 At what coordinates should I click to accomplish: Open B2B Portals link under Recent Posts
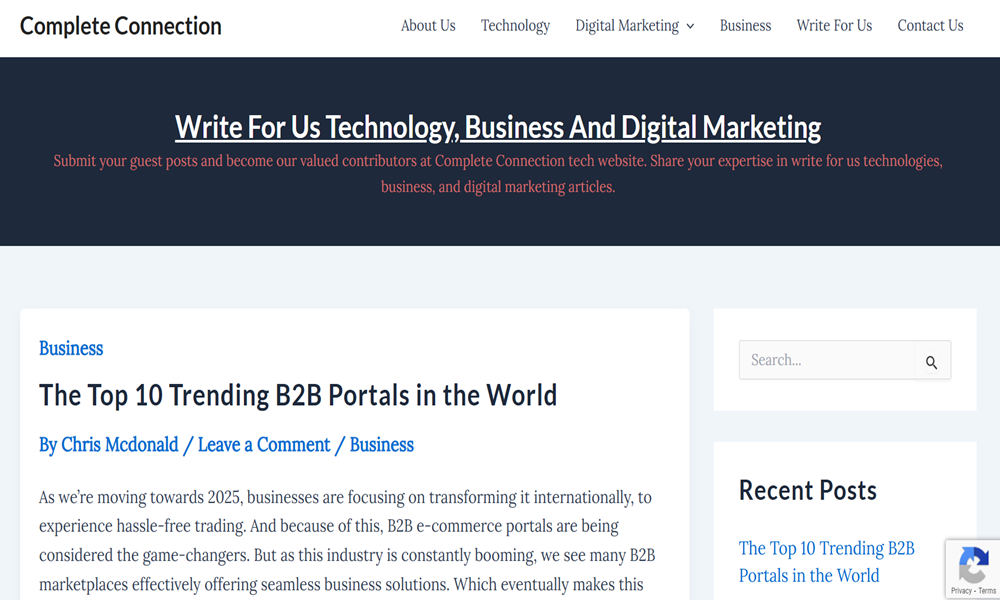[826, 561]
